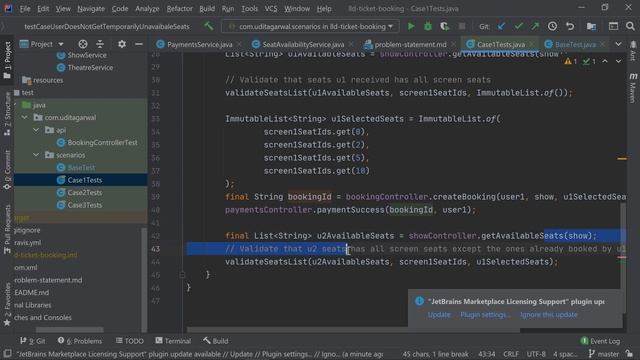
Task: Open the Analyze menu
Action: tap(147, 9)
